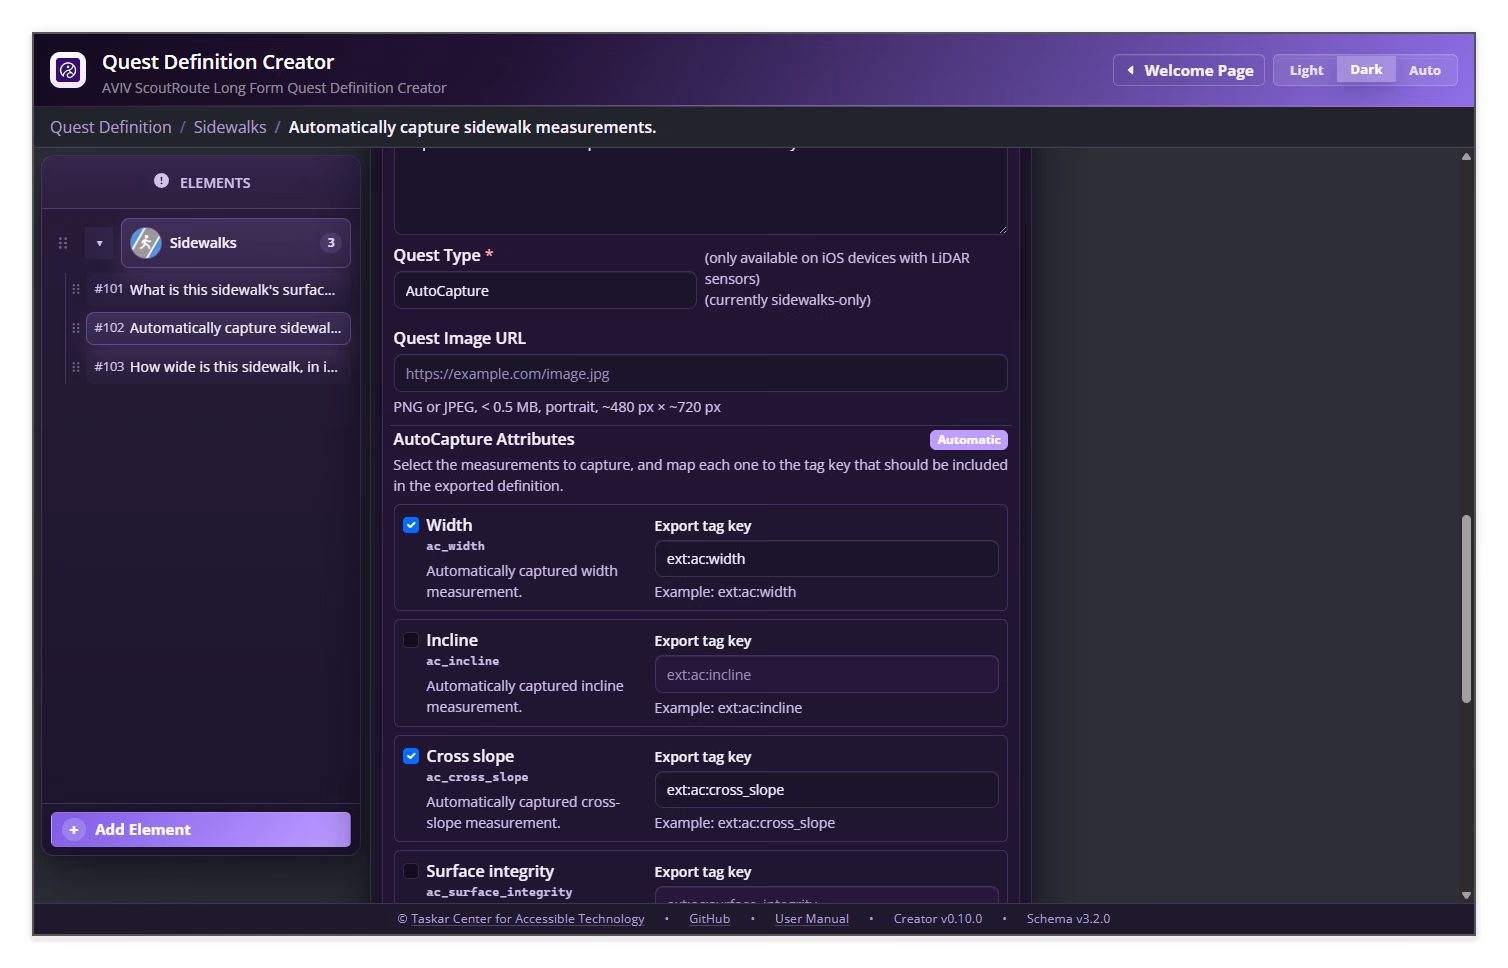Click the back arrow in Welcome Page button

(1131, 70)
